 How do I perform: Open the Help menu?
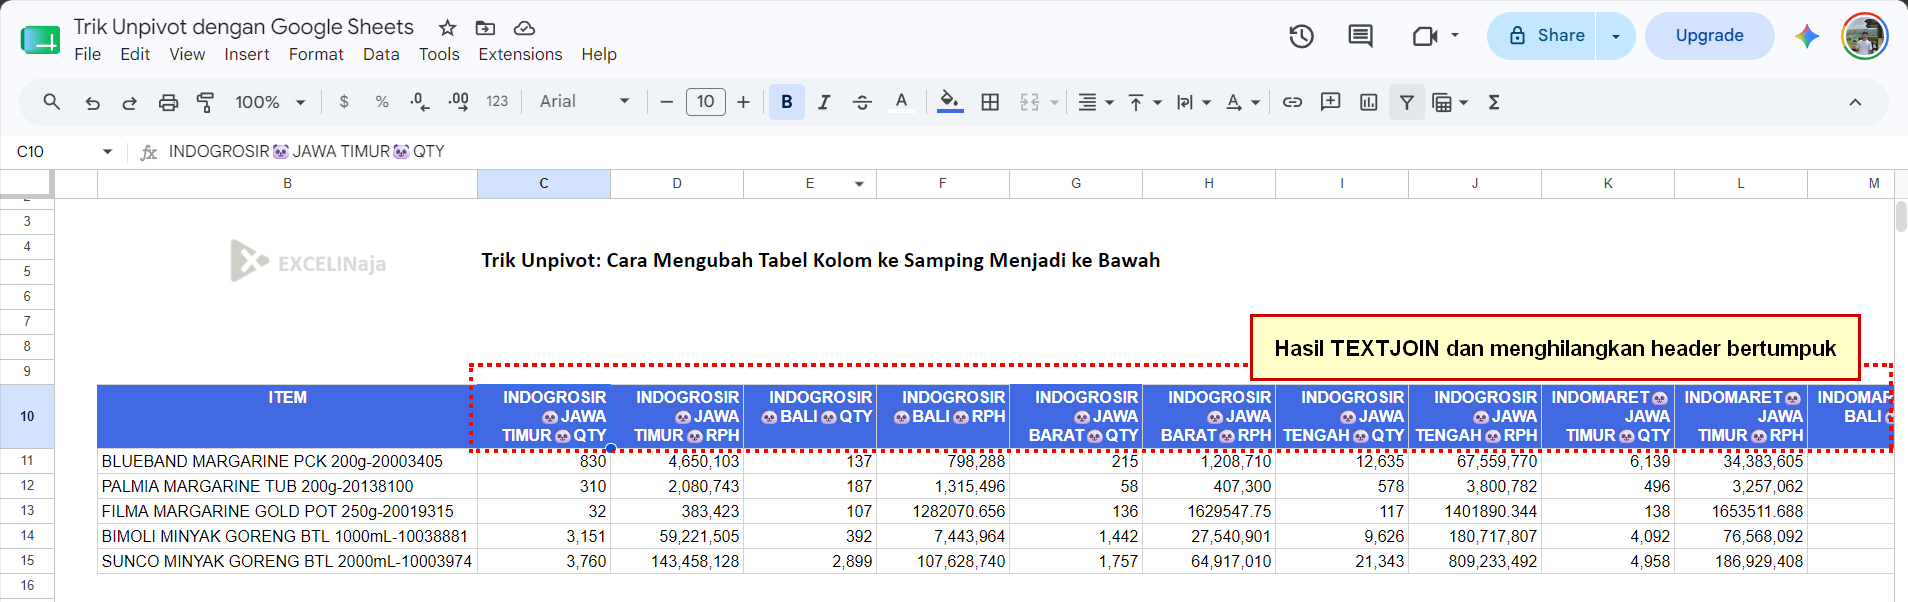(599, 54)
